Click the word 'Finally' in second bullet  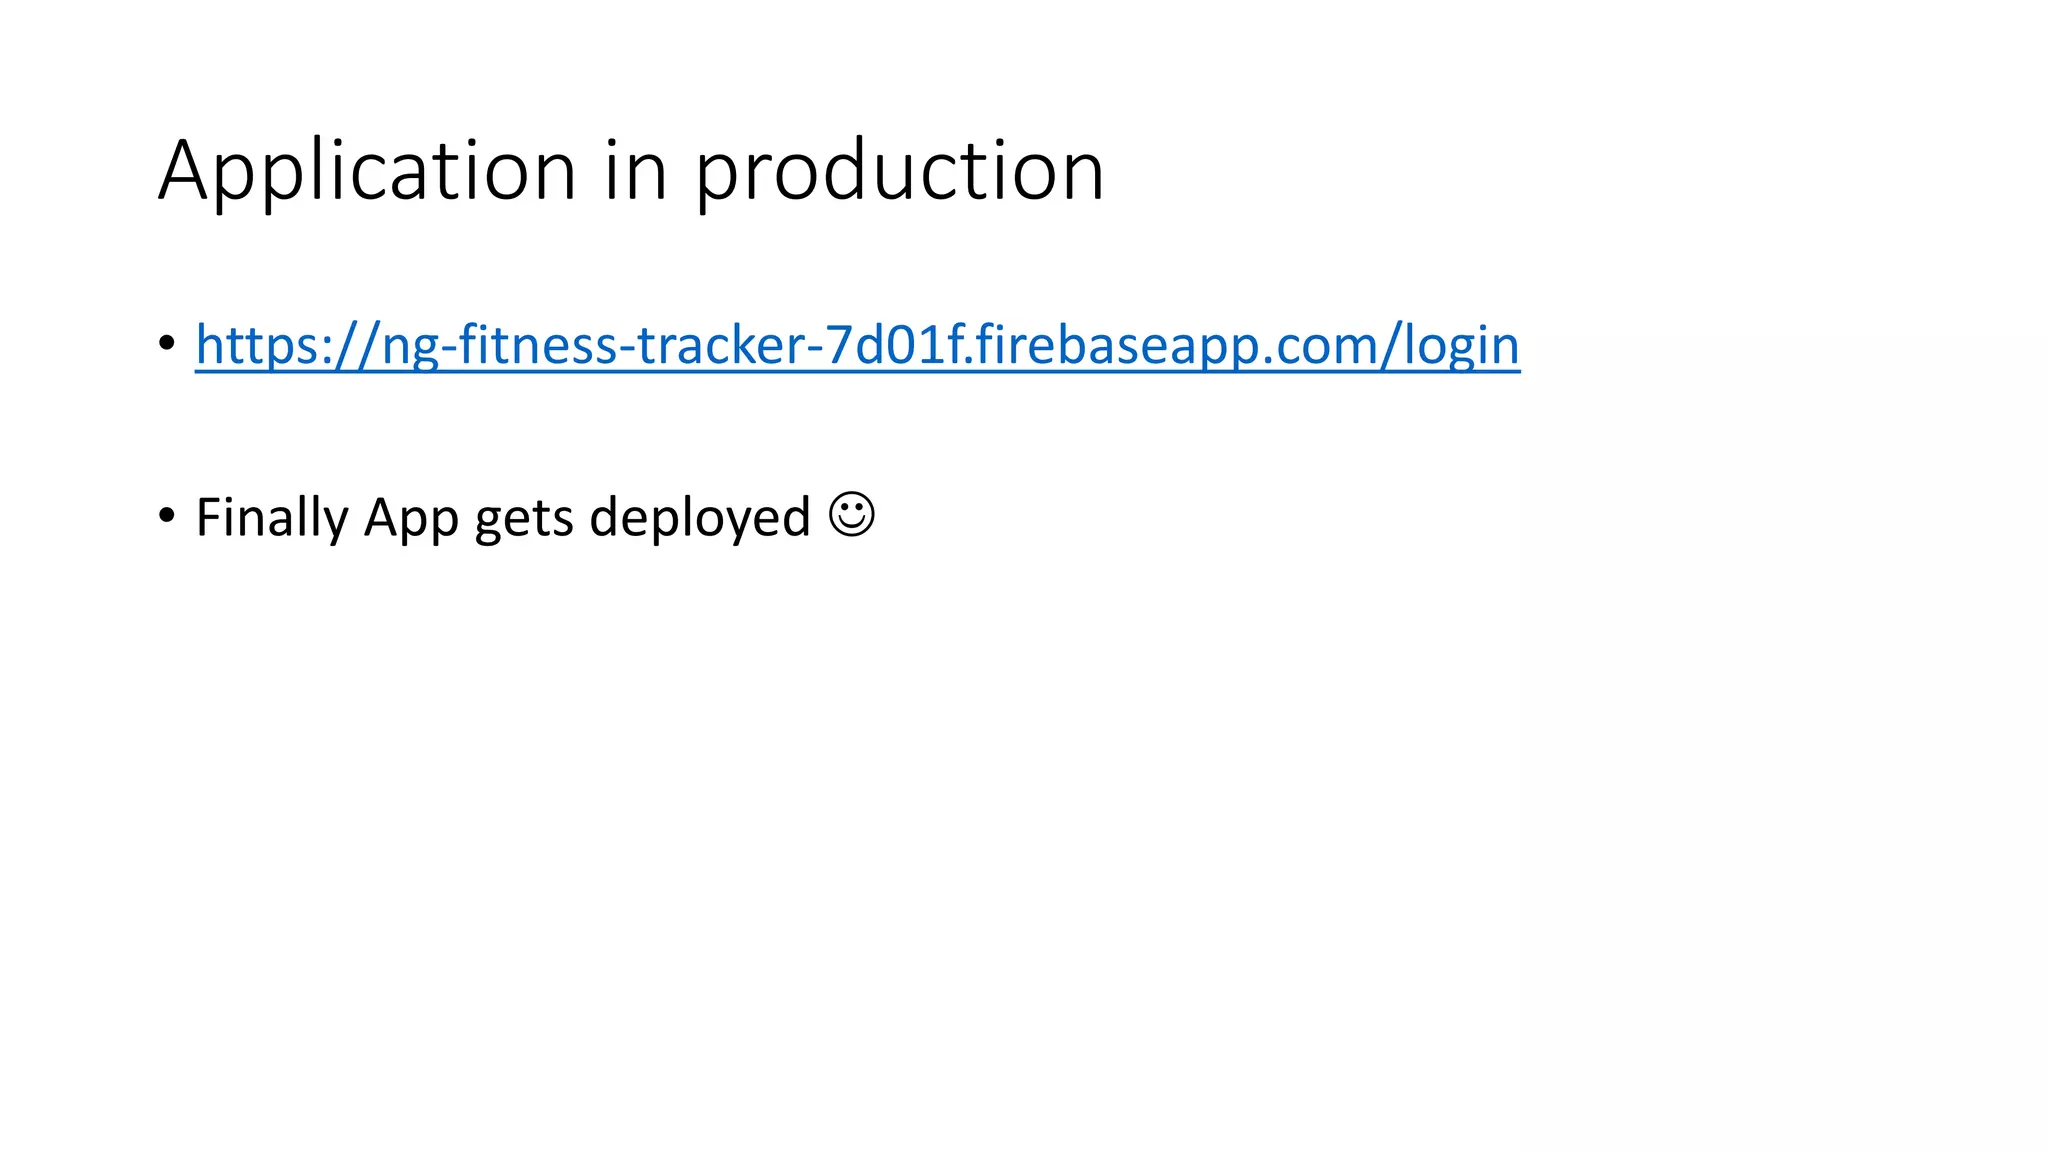click(272, 518)
